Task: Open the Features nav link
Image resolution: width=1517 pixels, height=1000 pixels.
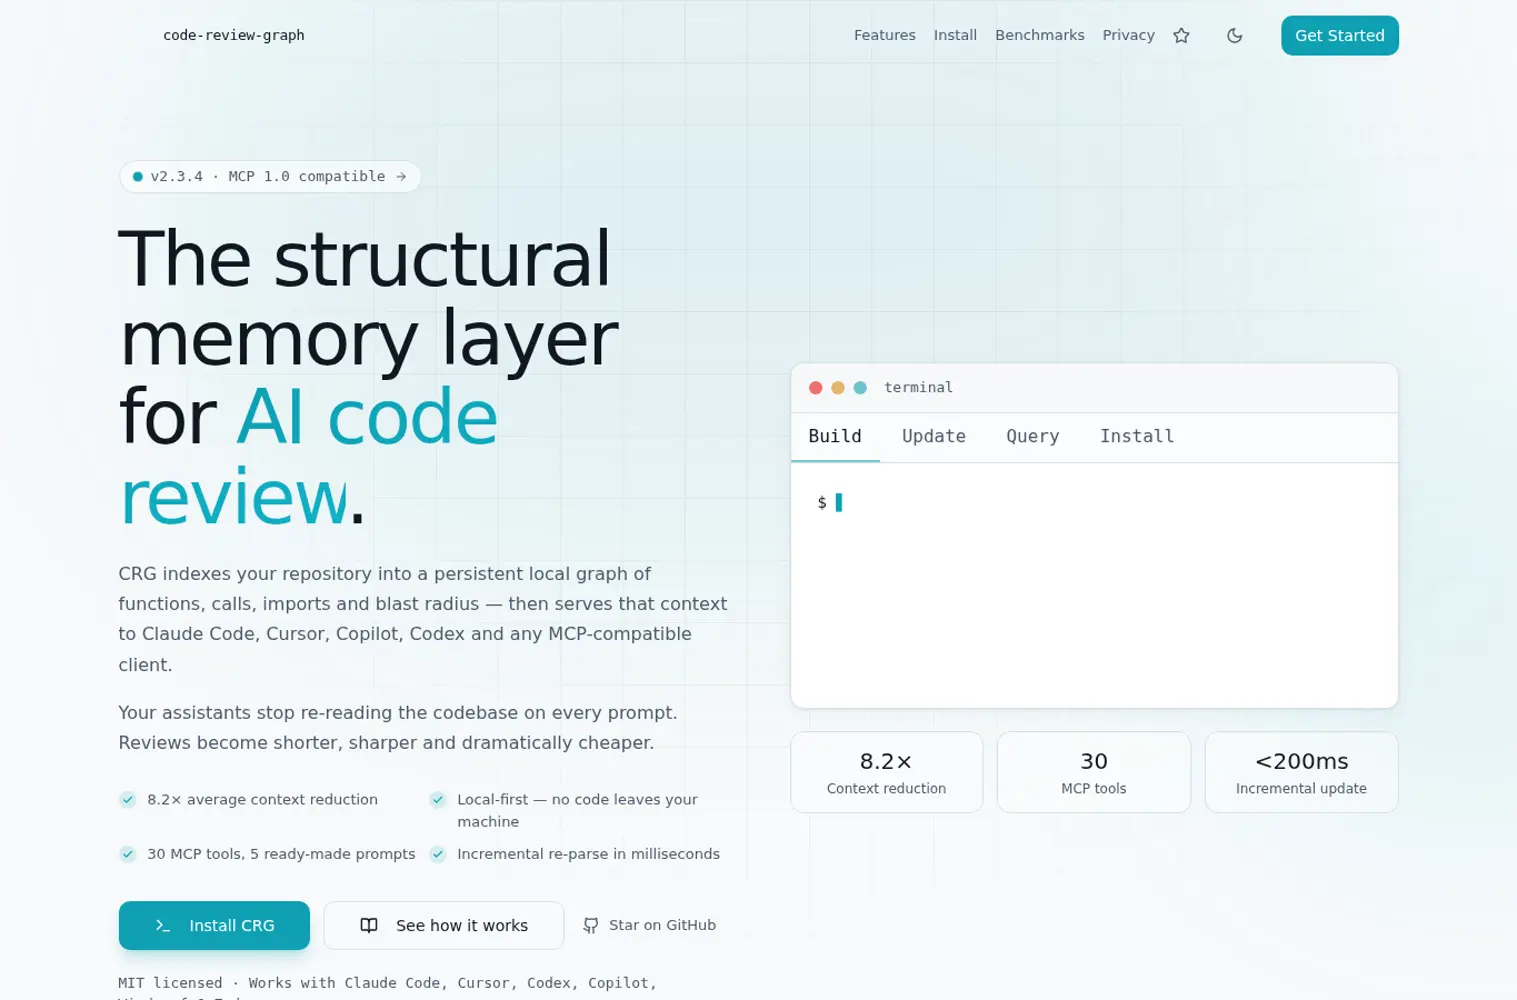Action: click(x=884, y=35)
